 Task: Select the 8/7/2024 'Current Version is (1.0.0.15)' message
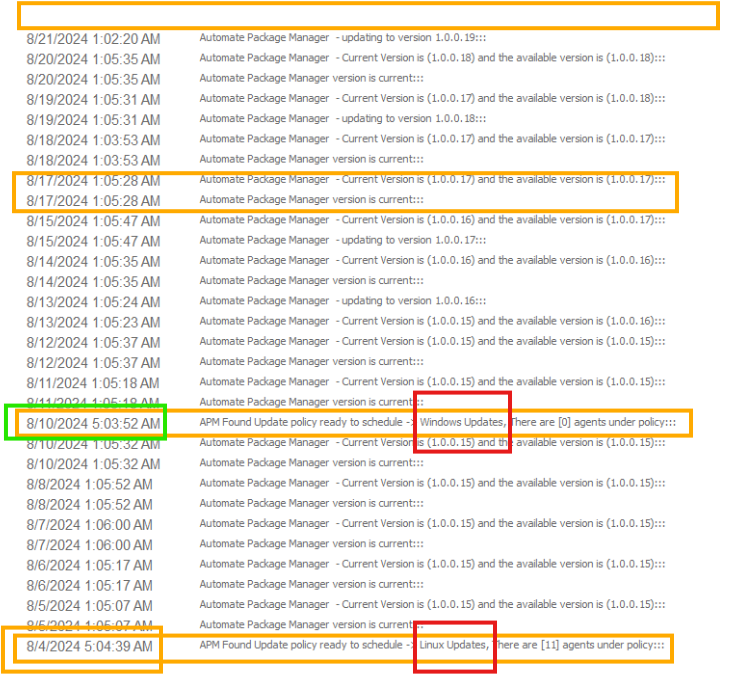[432, 524]
